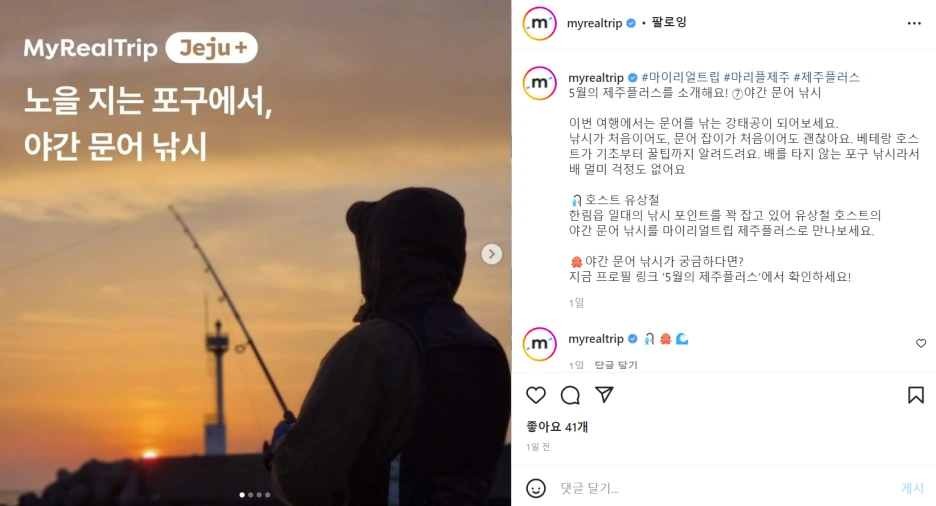Save post with the bookmark icon
The height and width of the screenshot is (506, 936).
tap(916, 395)
